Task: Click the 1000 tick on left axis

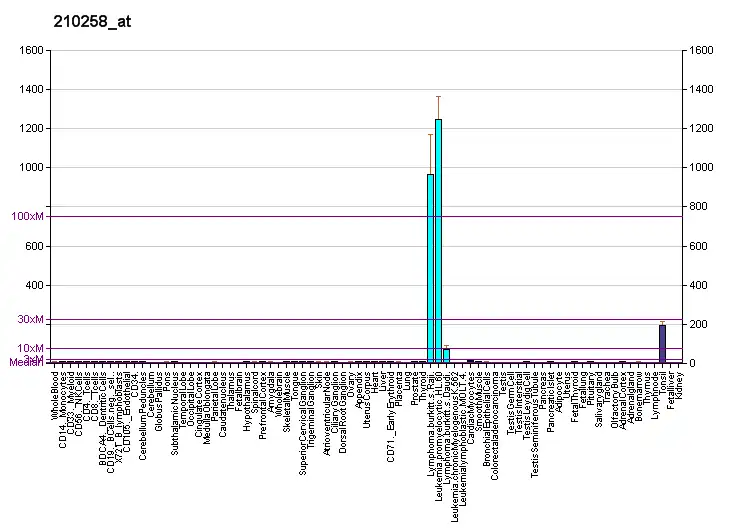Action: [32, 167]
